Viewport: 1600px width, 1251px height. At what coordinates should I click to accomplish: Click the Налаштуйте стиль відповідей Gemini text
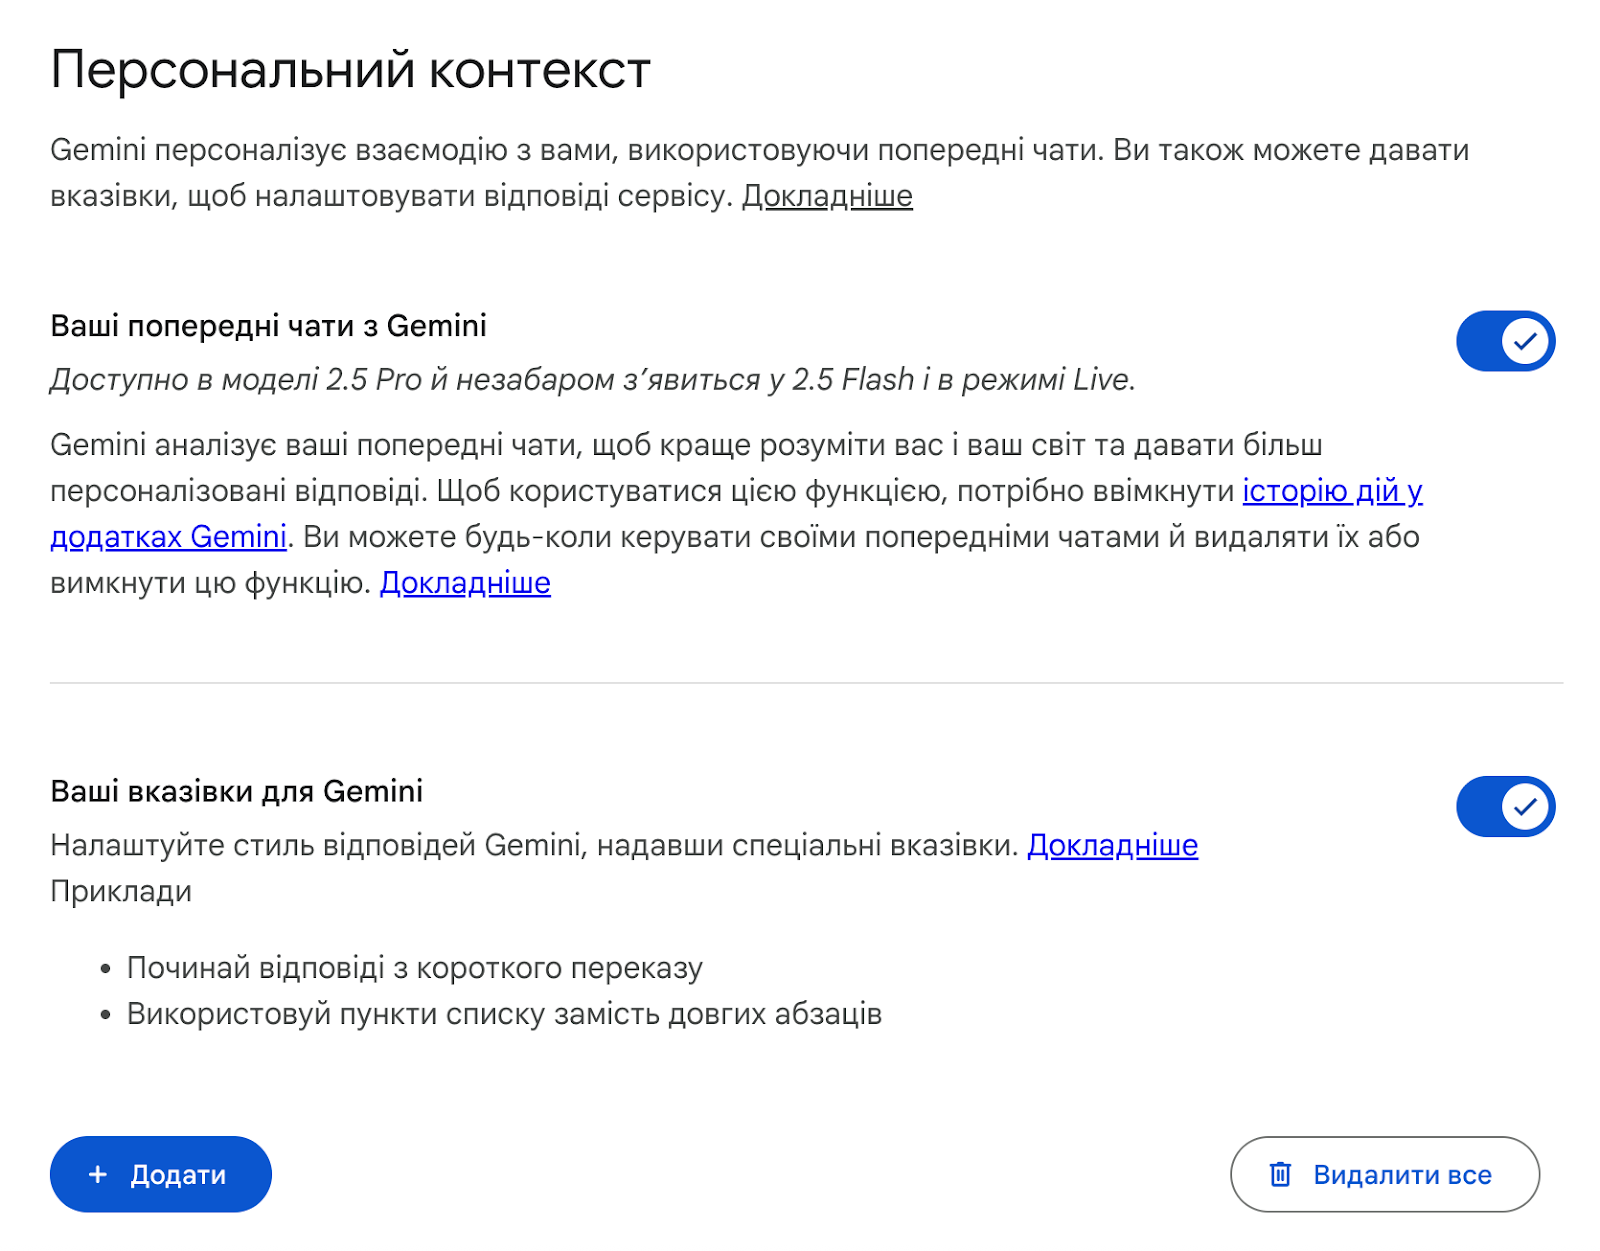[x=534, y=846]
